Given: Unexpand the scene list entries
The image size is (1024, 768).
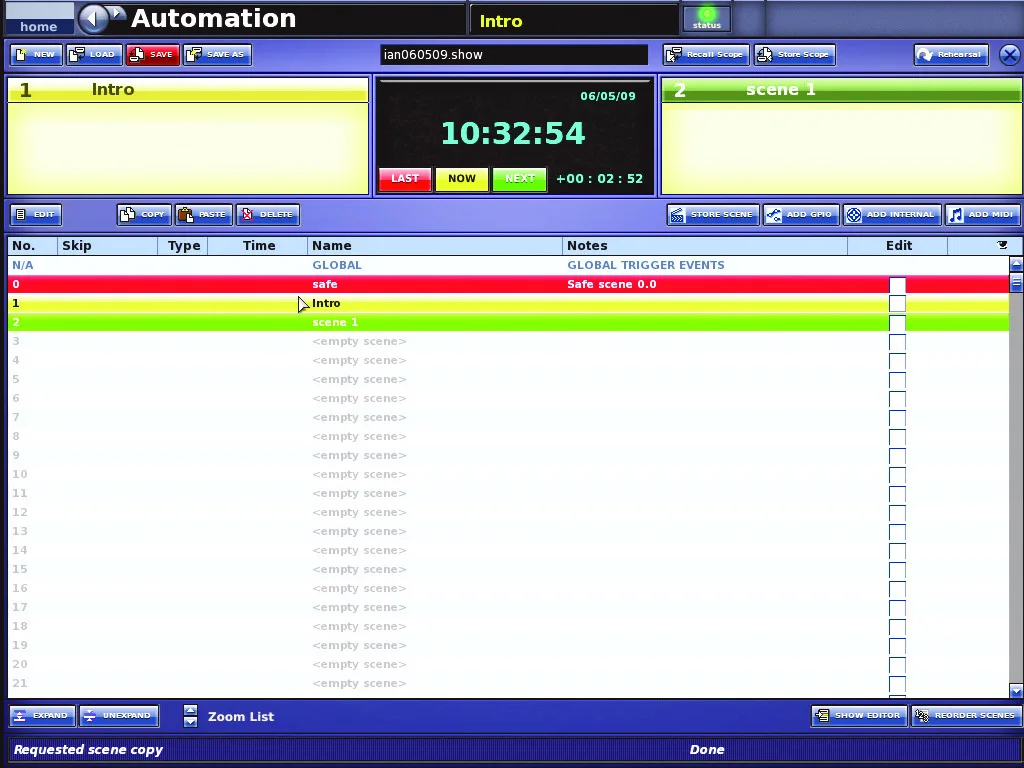Looking at the screenshot, I should [x=119, y=716].
